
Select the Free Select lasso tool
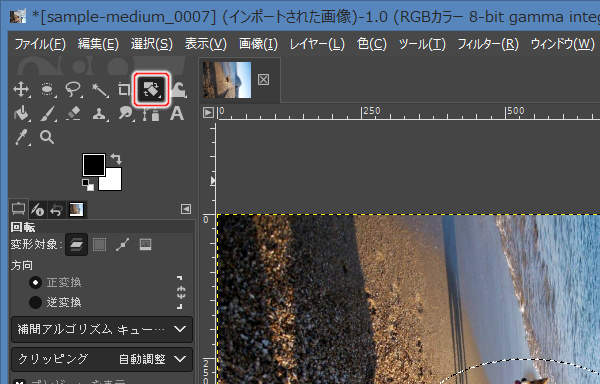coord(73,90)
